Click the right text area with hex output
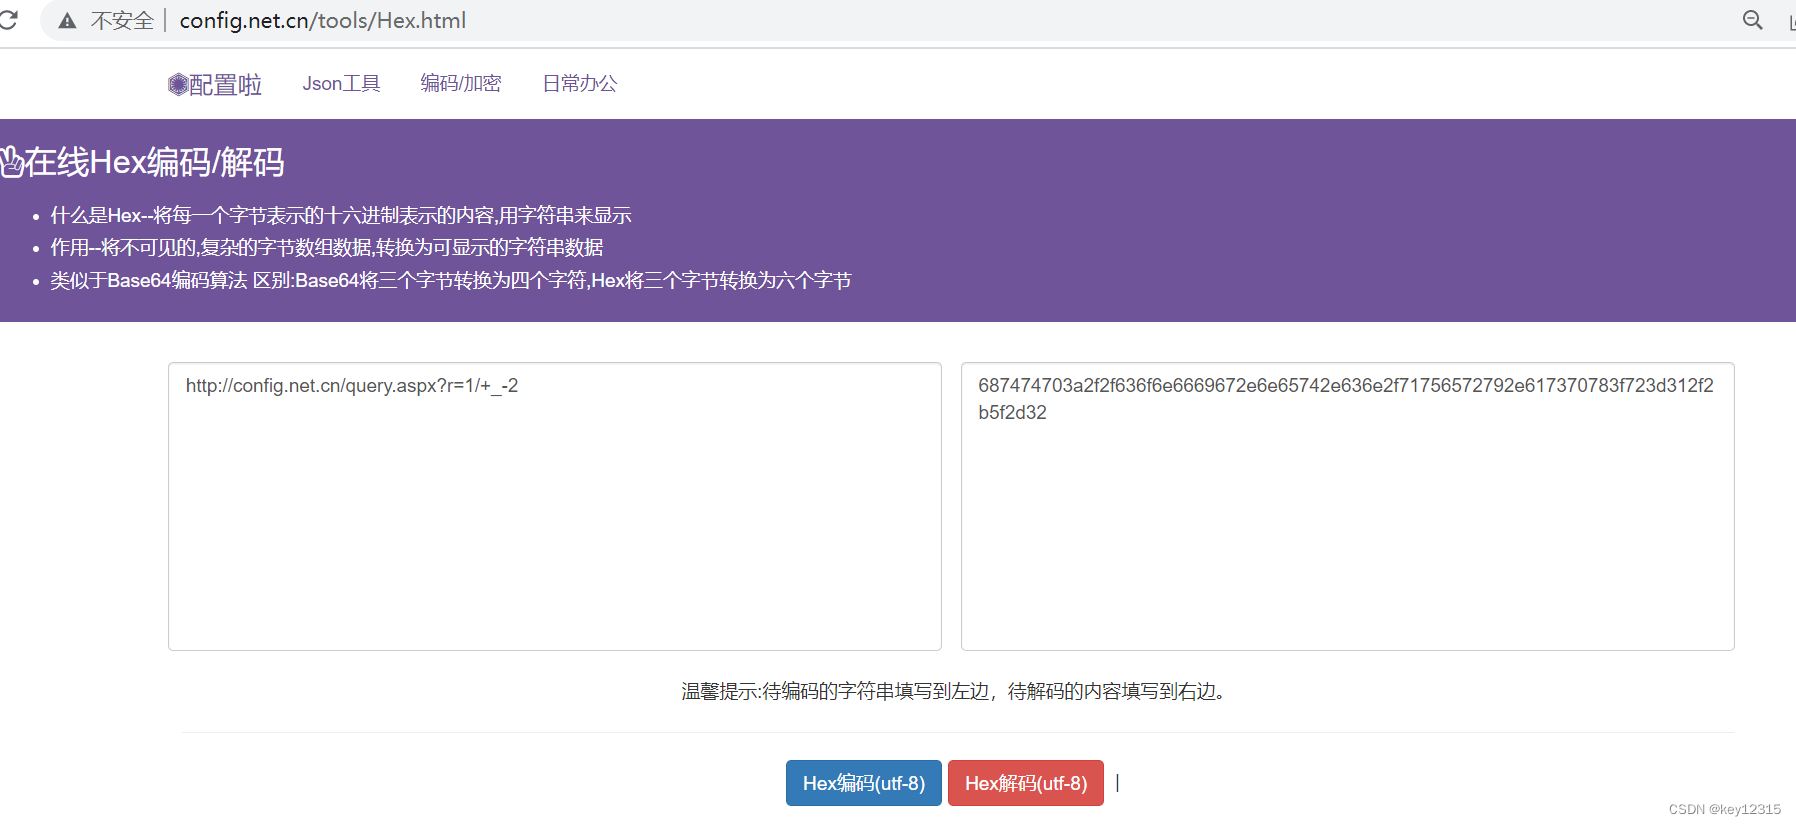Image resolution: width=1796 pixels, height=826 pixels. (1347, 506)
